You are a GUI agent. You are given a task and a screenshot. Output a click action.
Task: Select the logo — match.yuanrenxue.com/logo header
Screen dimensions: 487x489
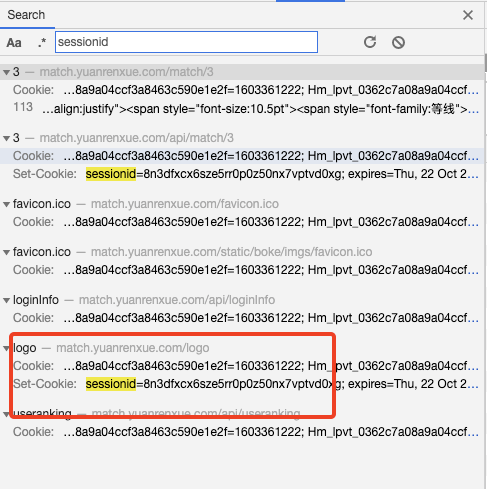click(242, 348)
